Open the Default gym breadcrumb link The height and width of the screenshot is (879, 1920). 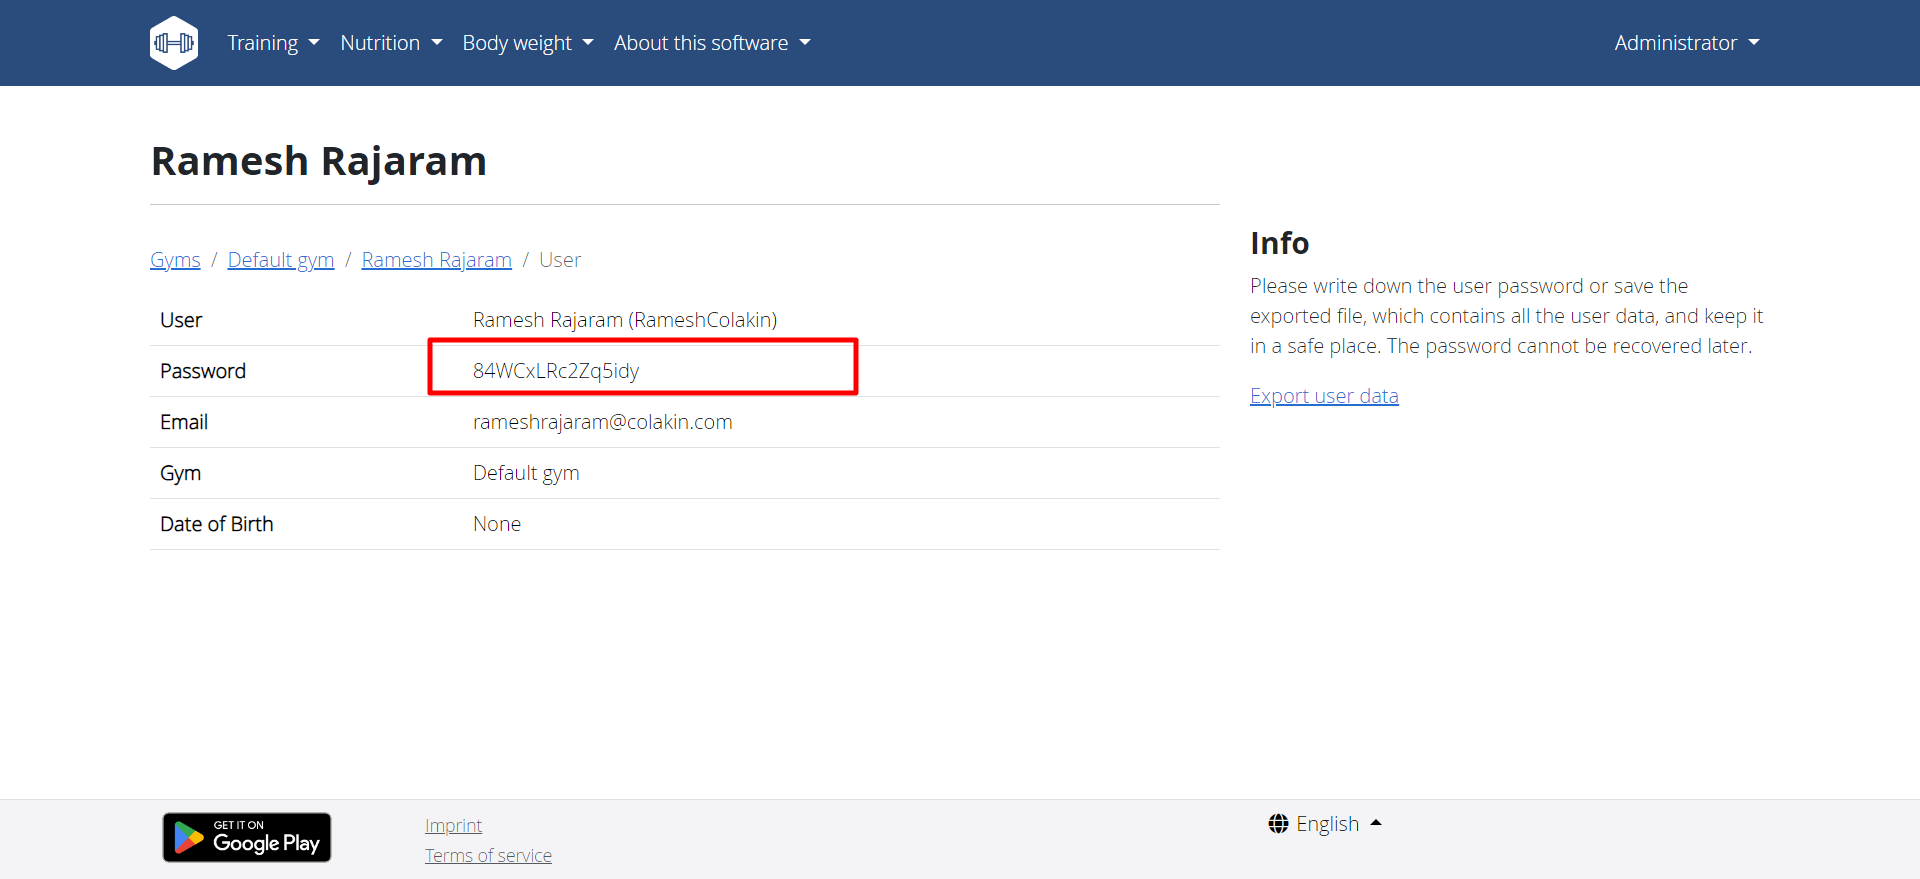click(281, 260)
